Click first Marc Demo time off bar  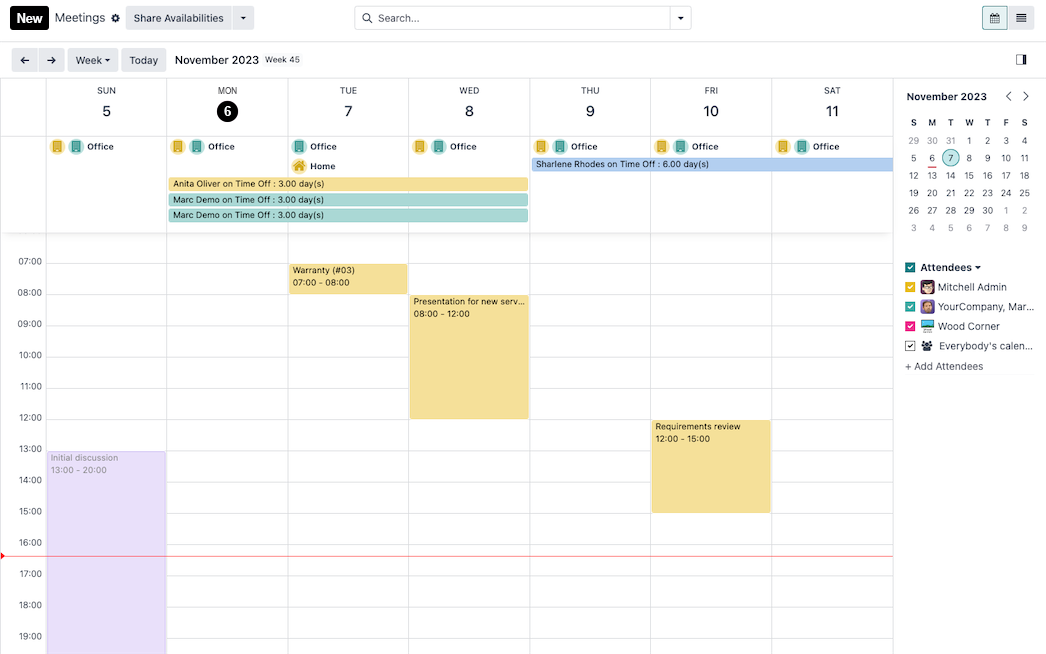click(x=348, y=200)
